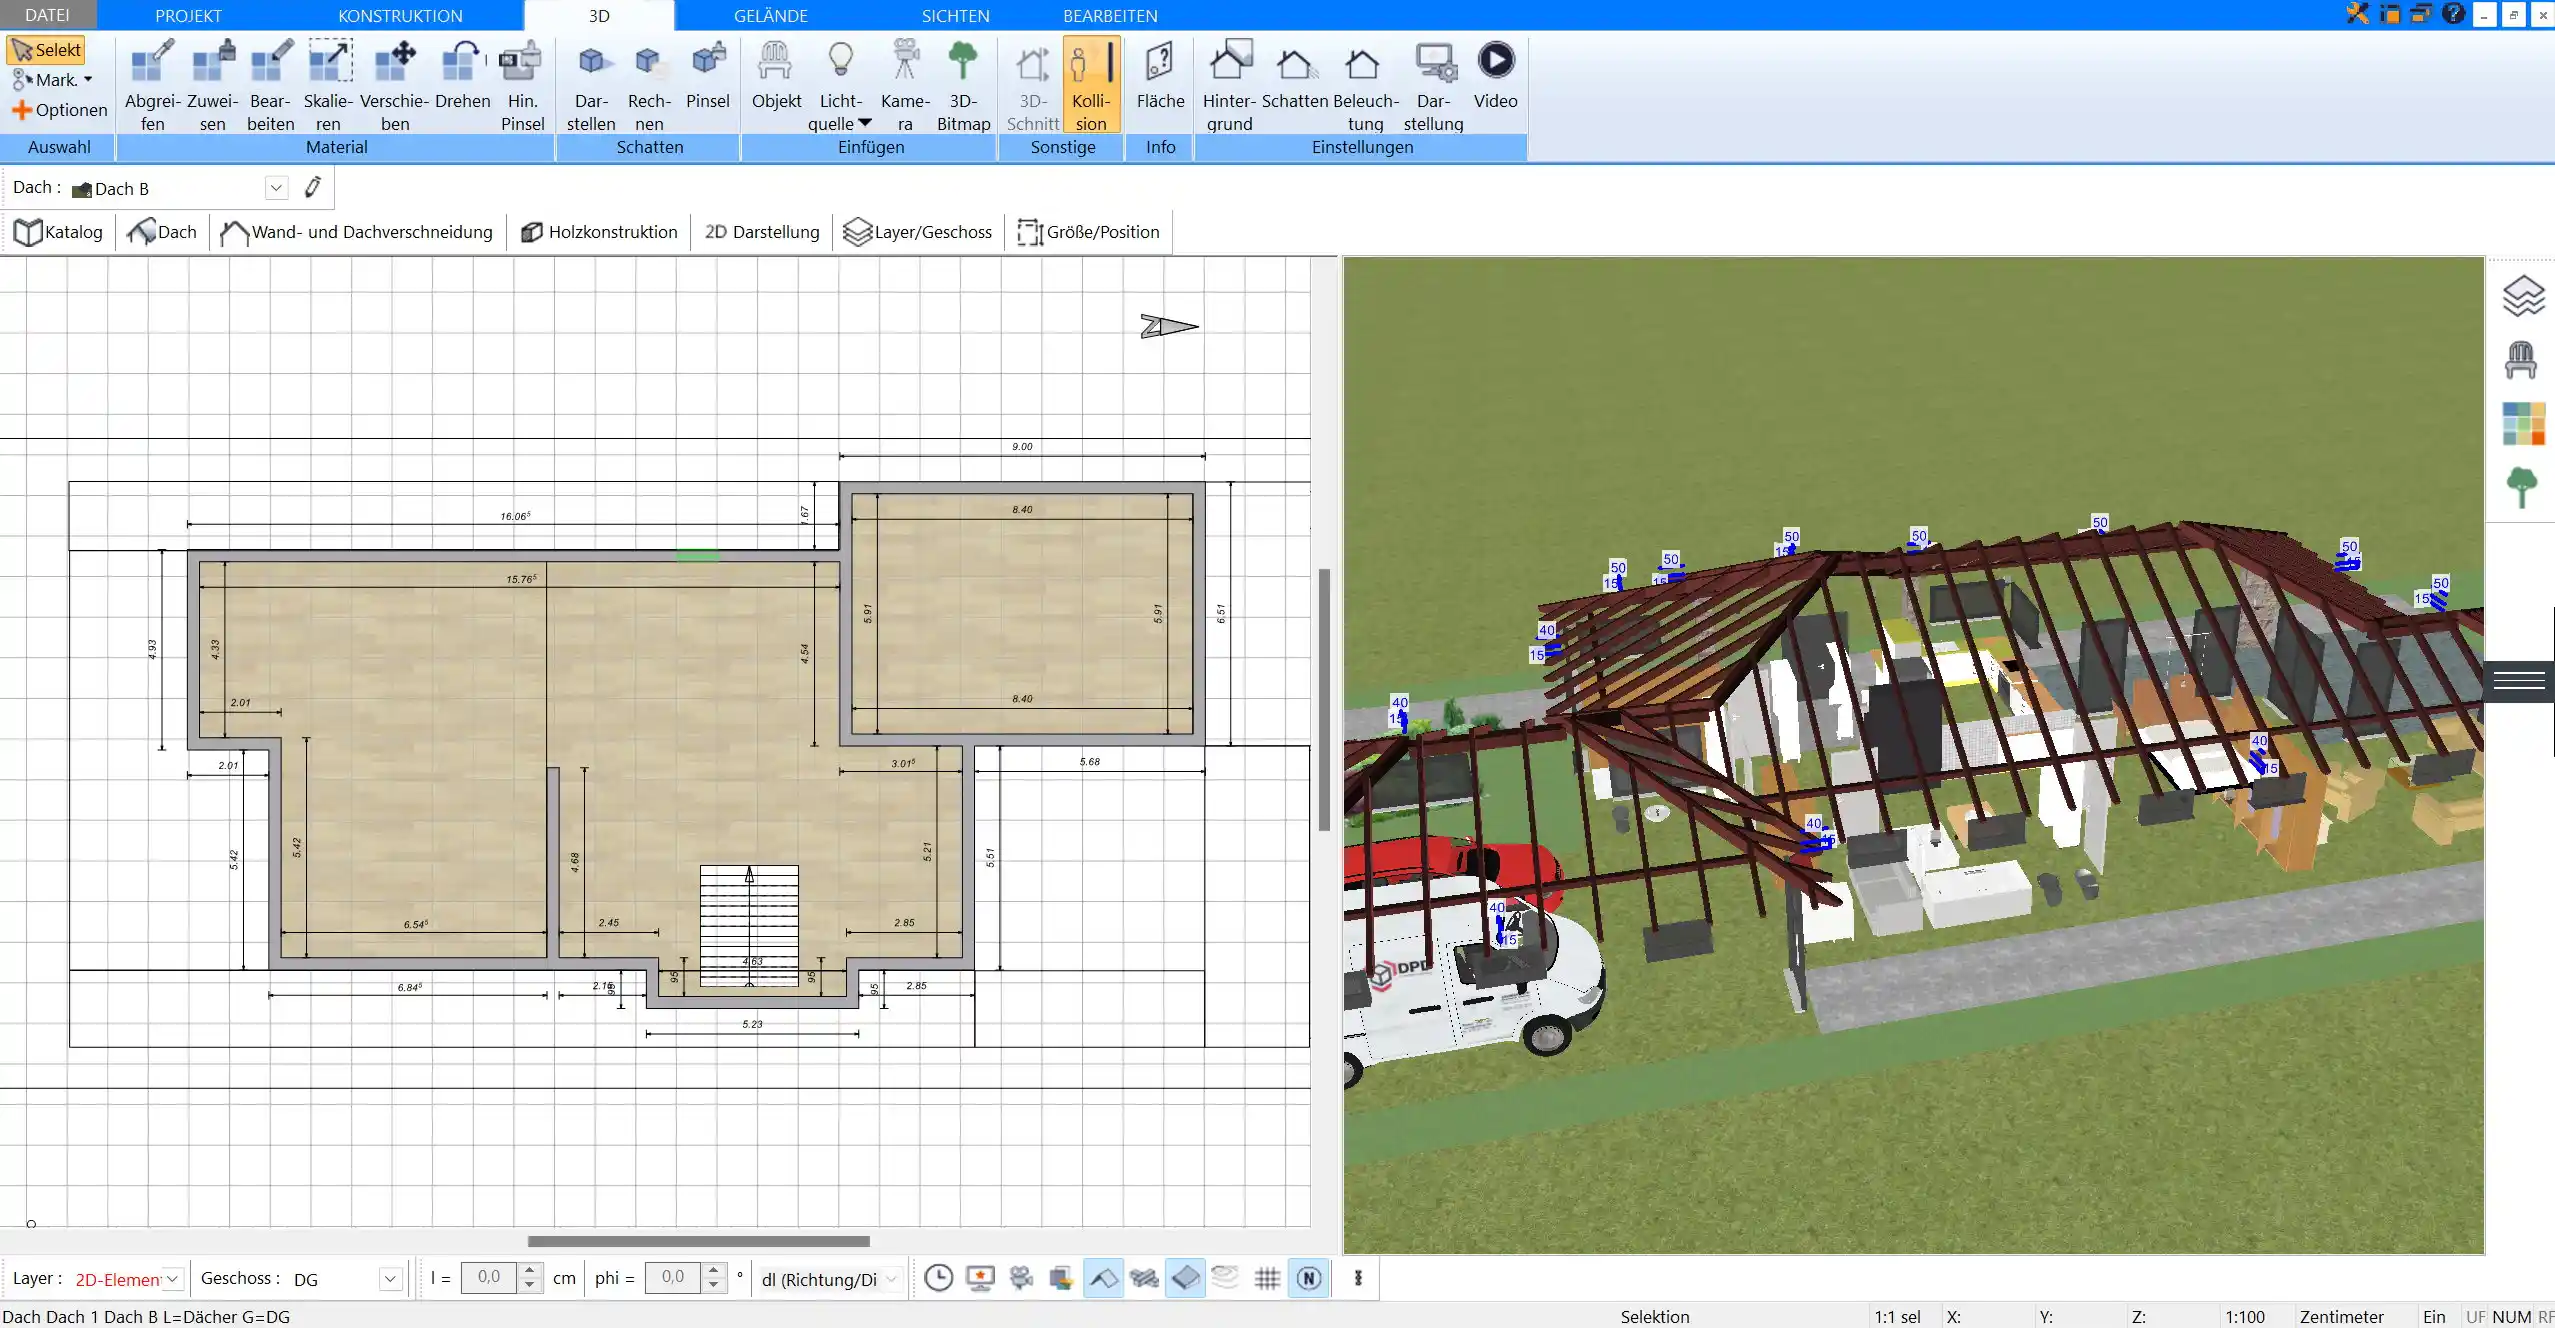
Task: Click the Lichtquelle bulb icon
Action: coord(841,62)
